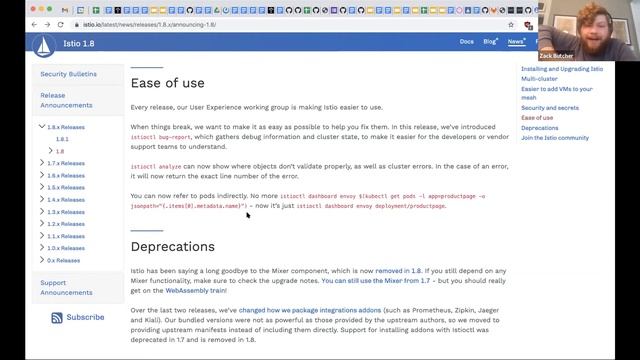
Task: Click the Subscribe link
Action: click(85, 317)
